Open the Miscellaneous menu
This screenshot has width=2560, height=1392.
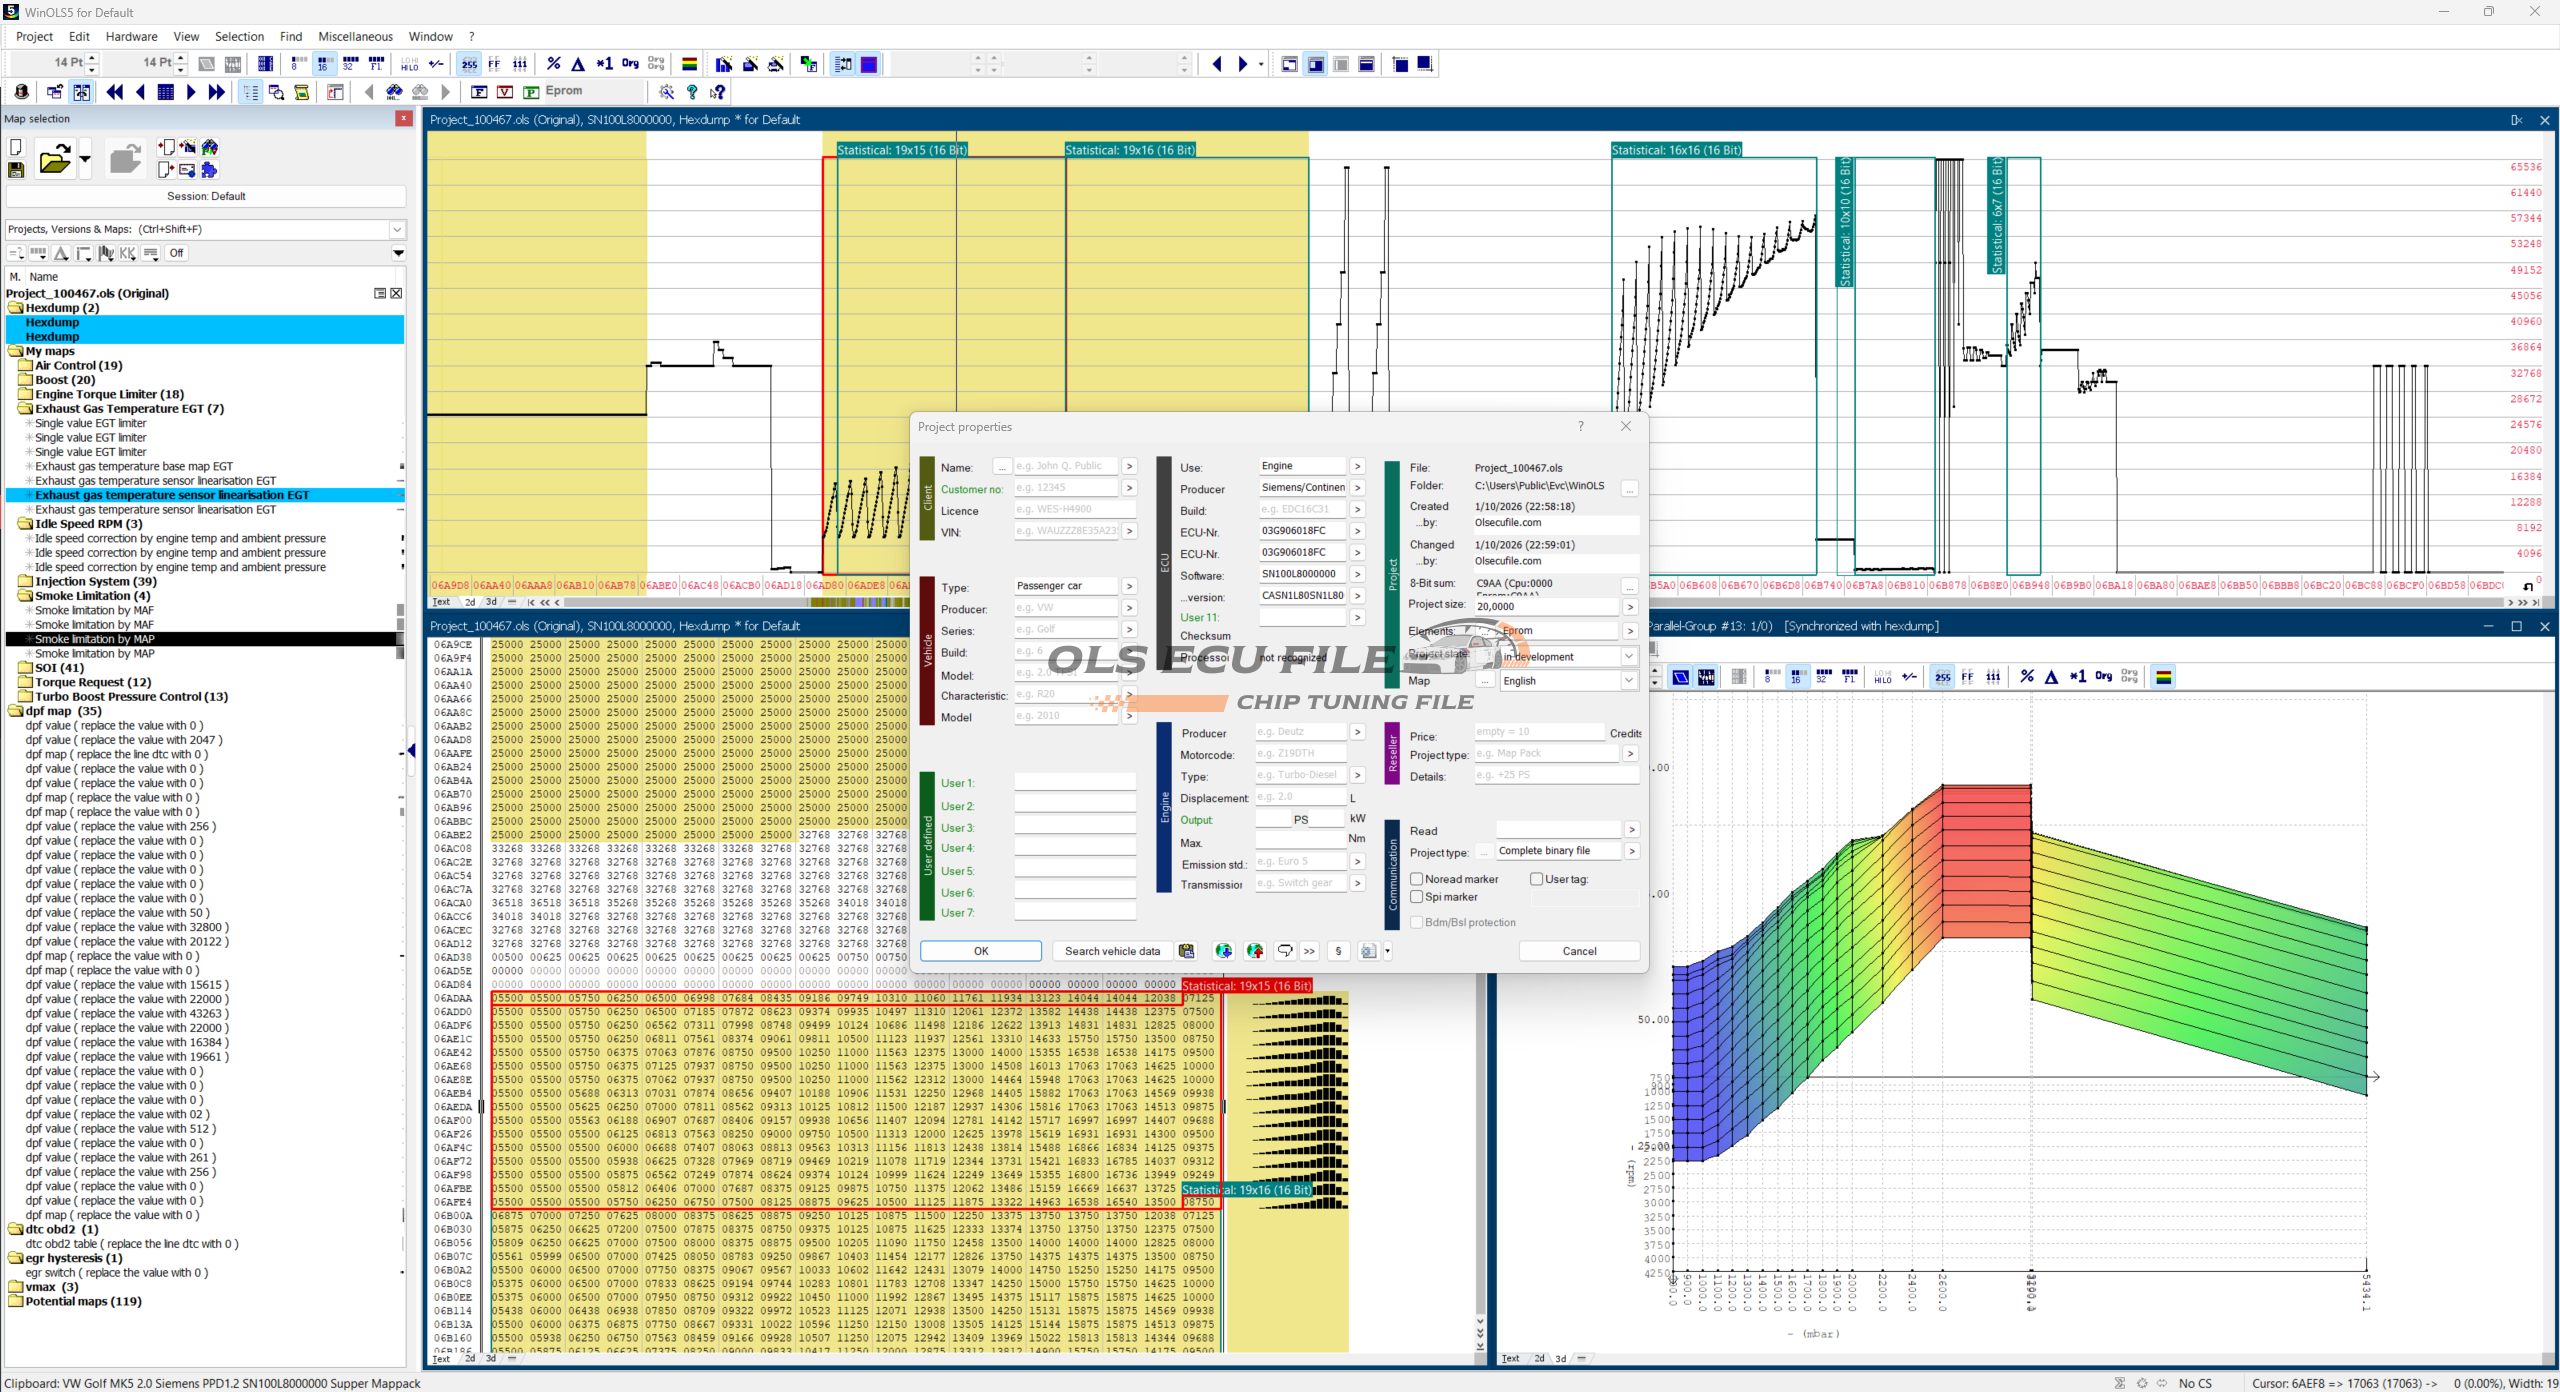[x=355, y=36]
